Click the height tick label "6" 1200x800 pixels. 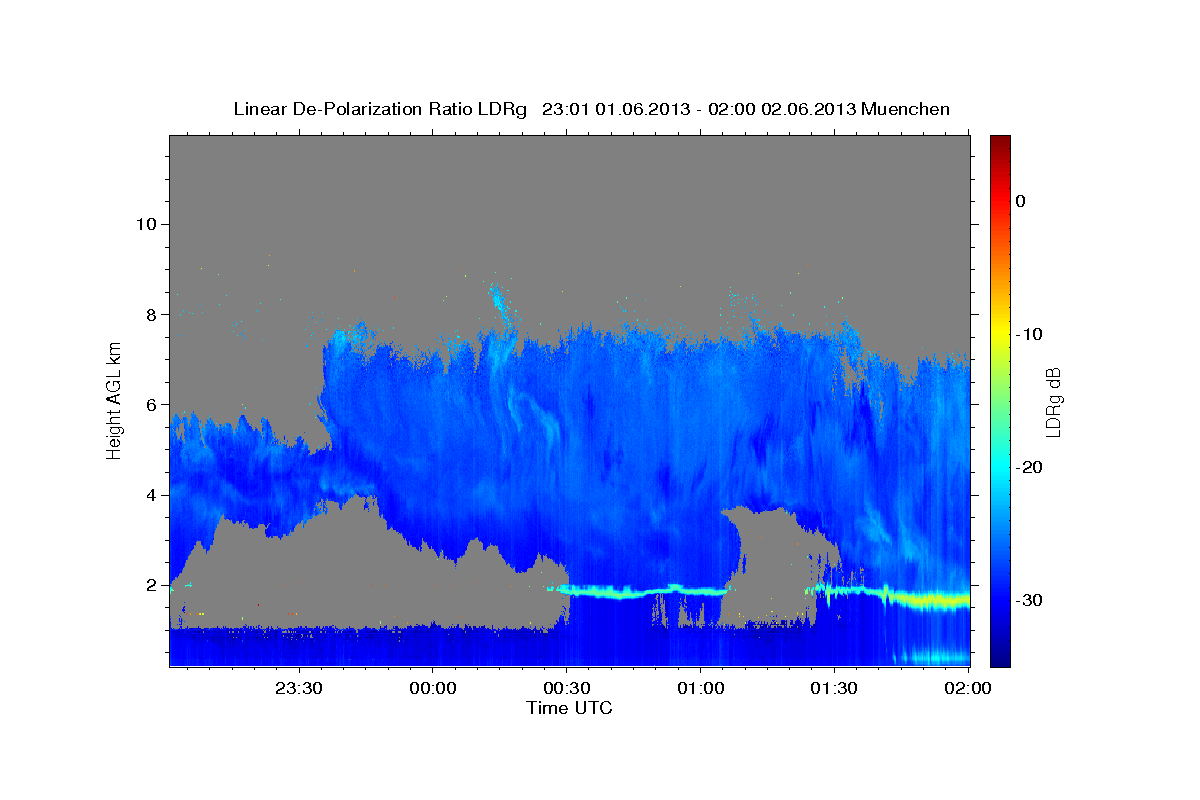coord(151,405)
